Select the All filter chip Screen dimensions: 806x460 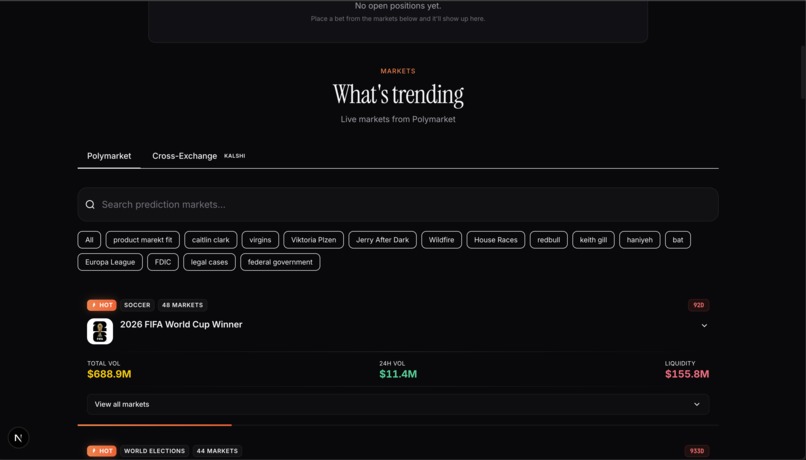click(89, 240)
